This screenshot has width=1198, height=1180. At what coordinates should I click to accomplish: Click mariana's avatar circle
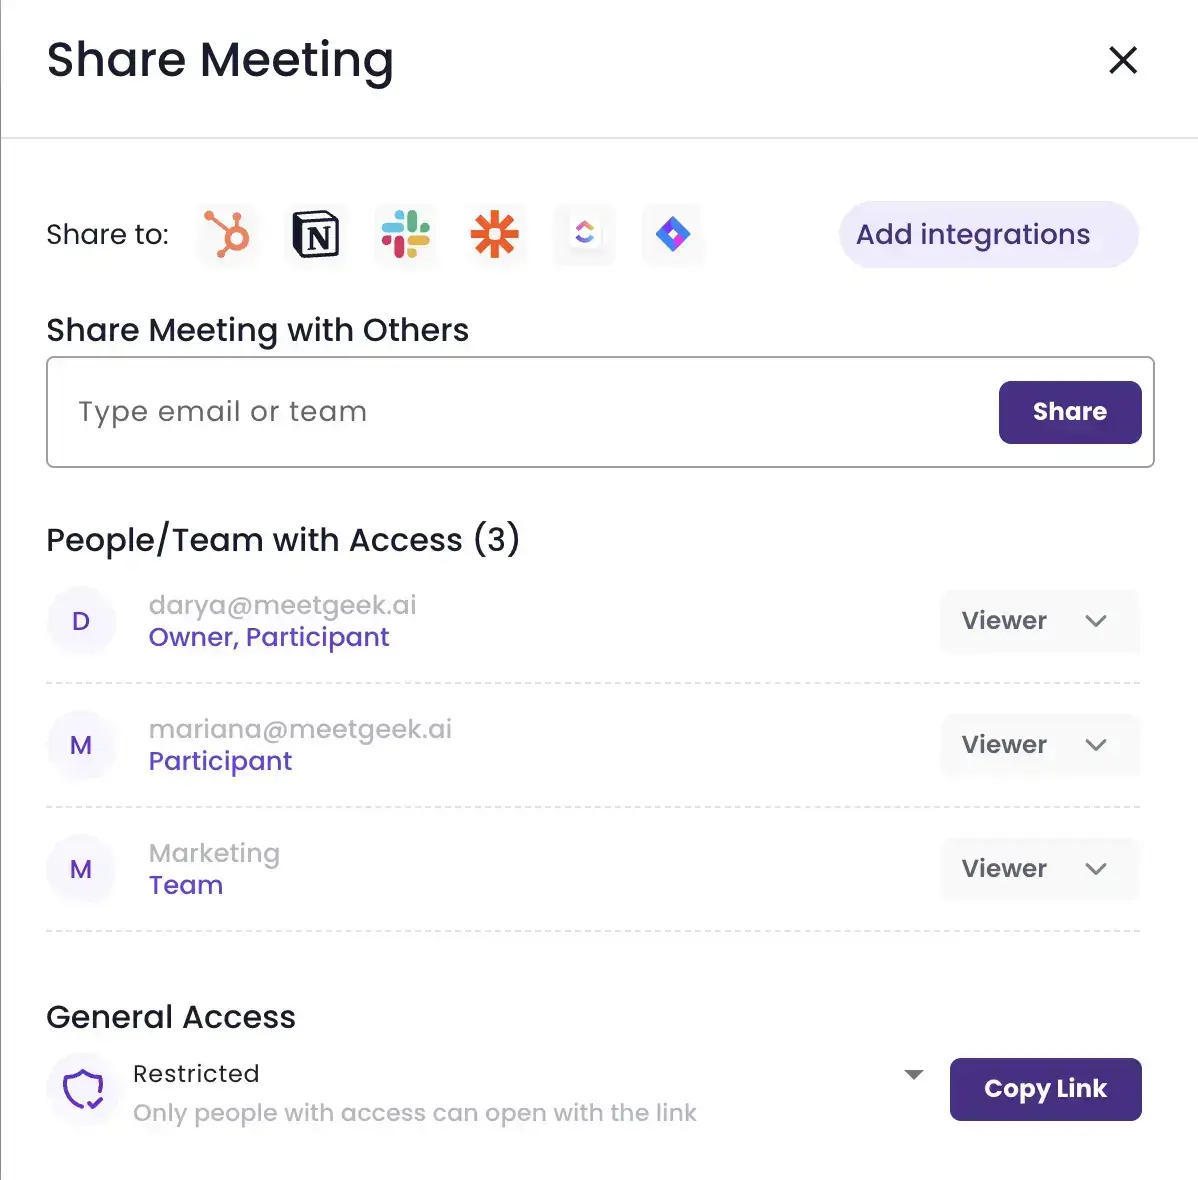(x=81, y=745)
